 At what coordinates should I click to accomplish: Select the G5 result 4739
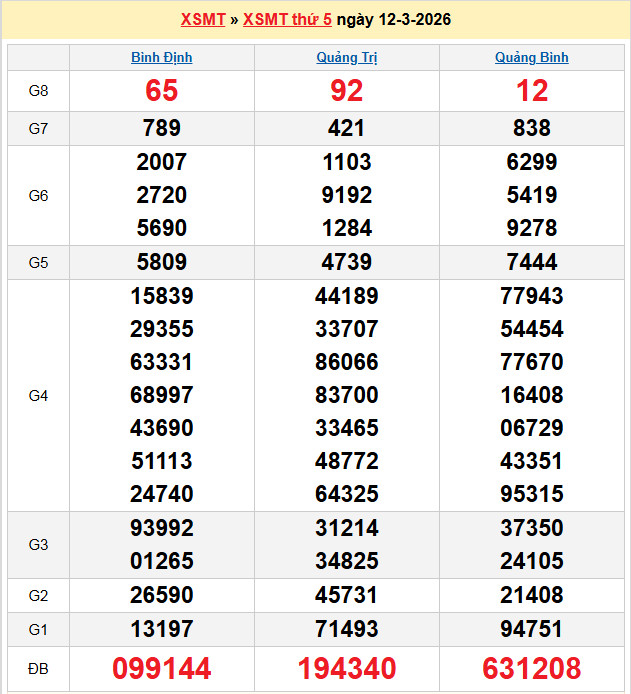pos(347,262)
